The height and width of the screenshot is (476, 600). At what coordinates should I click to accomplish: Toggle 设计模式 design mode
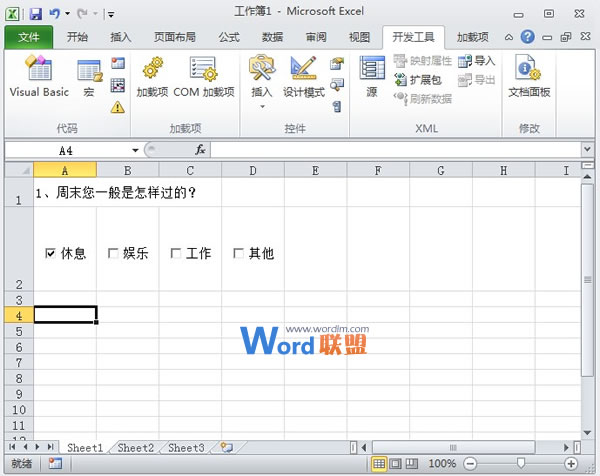coord(303,78)
